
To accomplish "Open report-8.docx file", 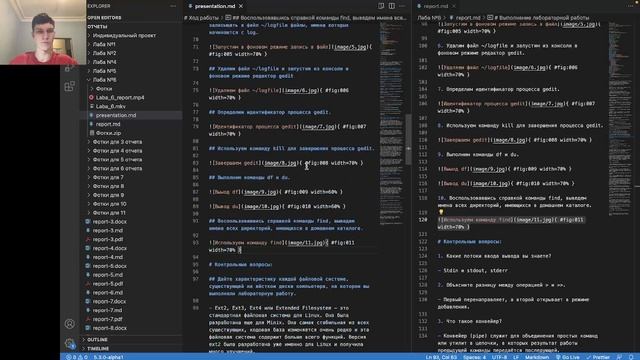I will click(109, 329).
